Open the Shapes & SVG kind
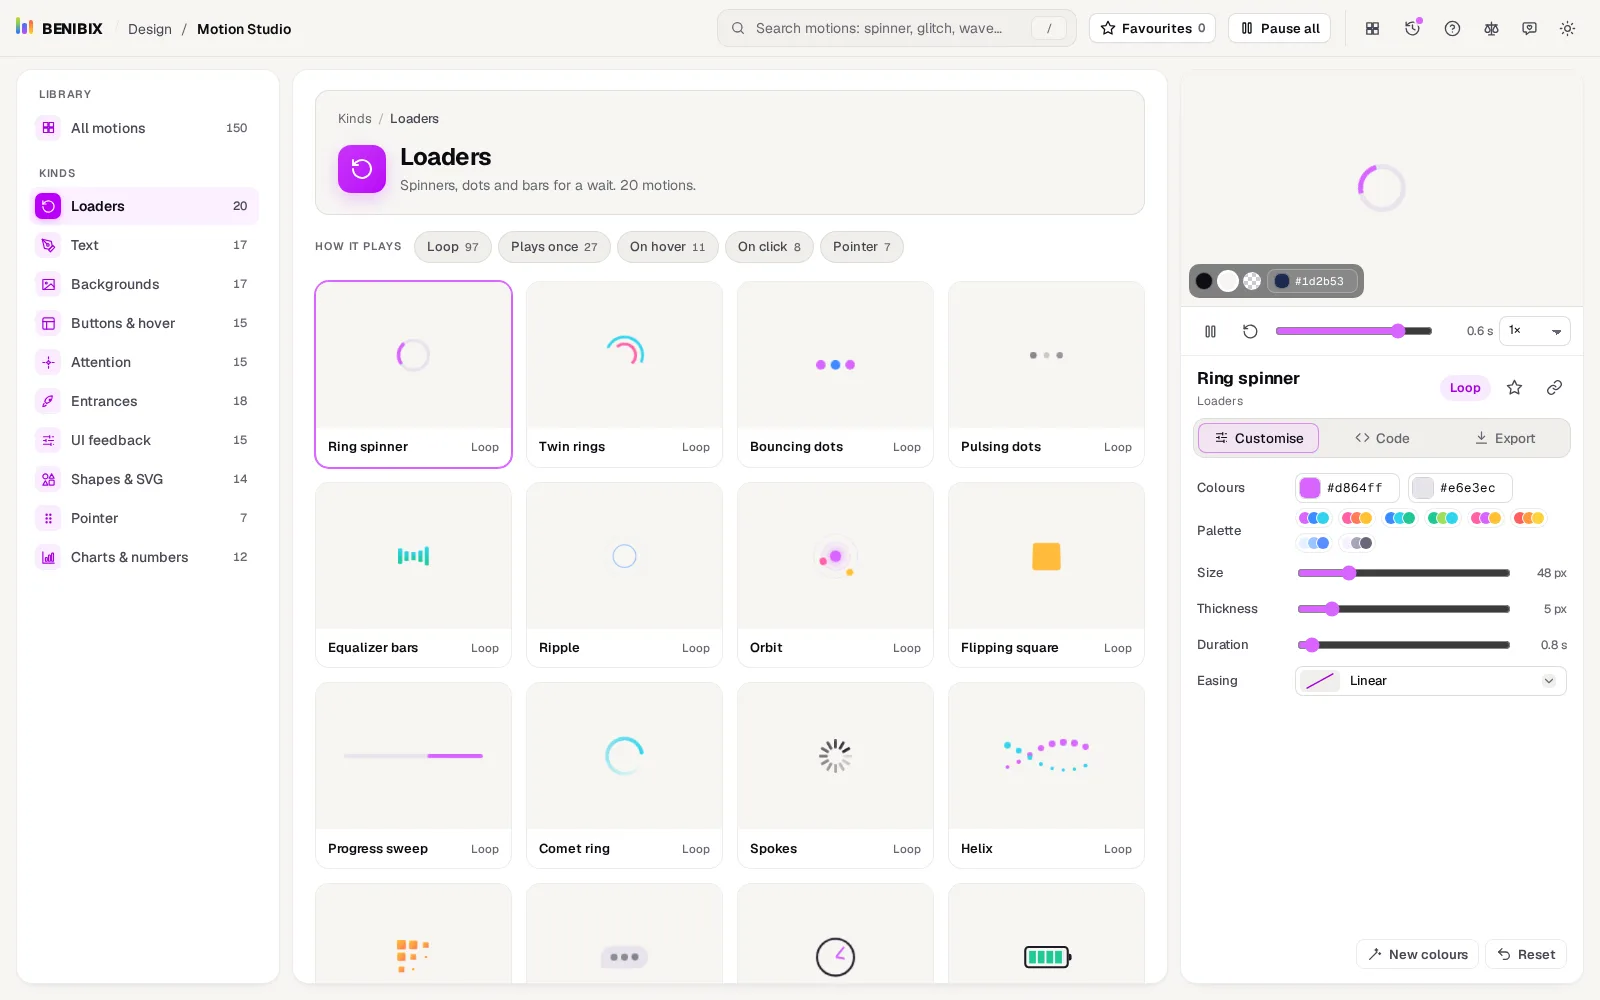This screenshot has height=1000, width=1600. click(x=145, y=479)
